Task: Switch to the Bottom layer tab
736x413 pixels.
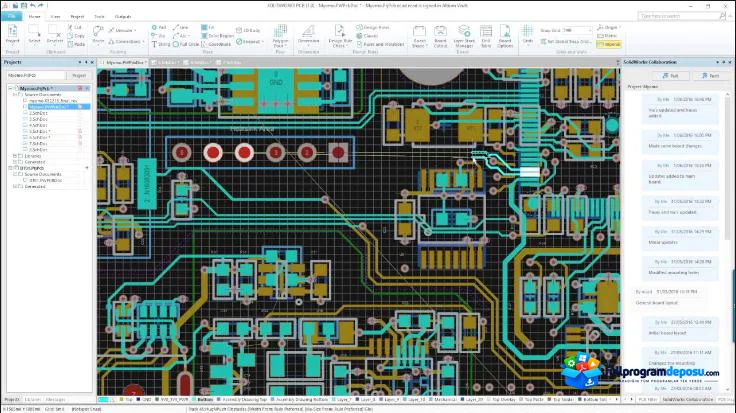Action: tap(202, 399)
